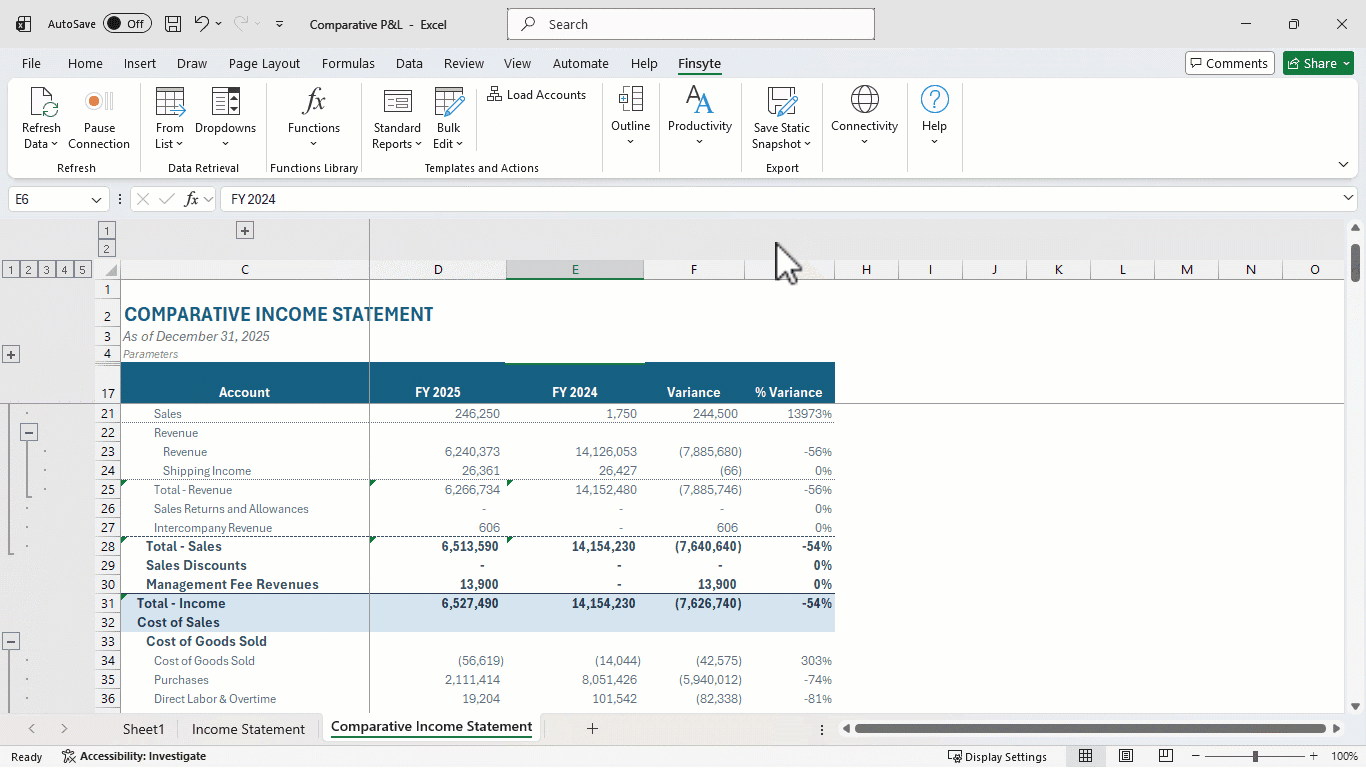
Task: Click the Pause Connection icon
Action: [x=99, y=101]
